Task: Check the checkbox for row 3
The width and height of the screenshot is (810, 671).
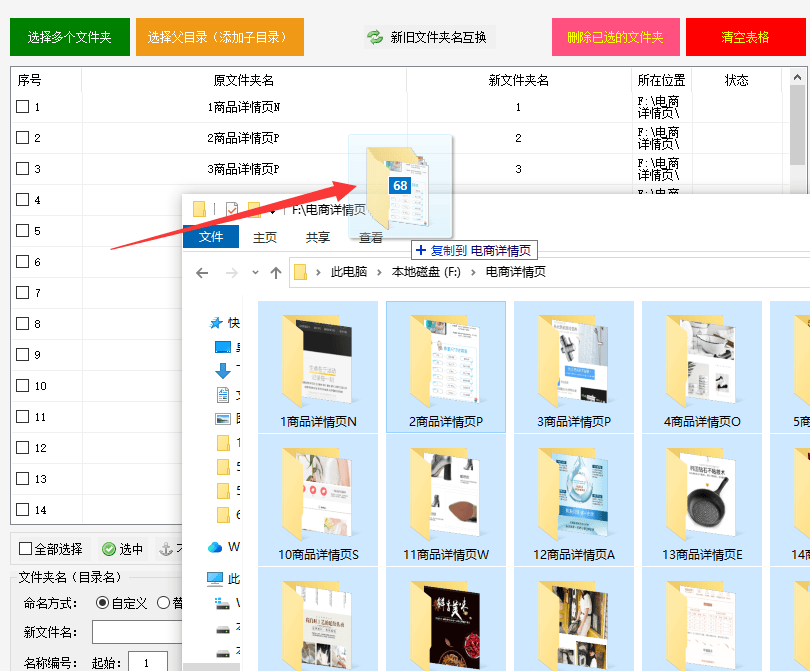Action: point(22,168)
